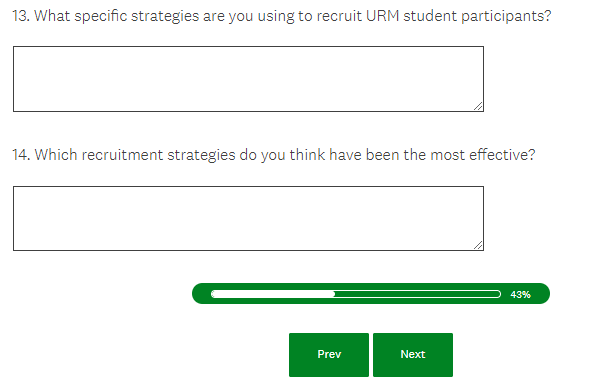Click the 43% progress label
613x390 pixels.
(x=520, y=294)
